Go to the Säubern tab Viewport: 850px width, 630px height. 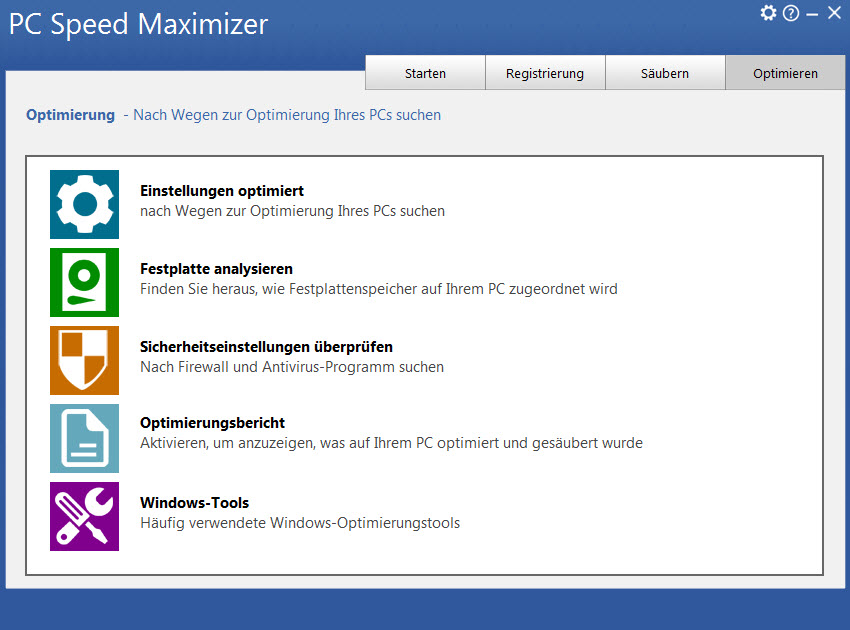click(665, 73)
